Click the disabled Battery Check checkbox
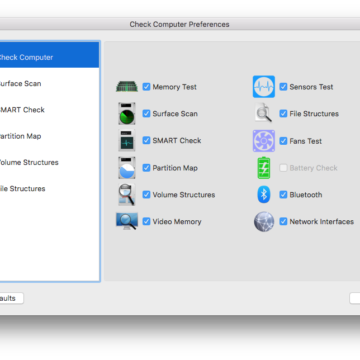The width and height of the screenshot is (360, 360). (283, 168)
